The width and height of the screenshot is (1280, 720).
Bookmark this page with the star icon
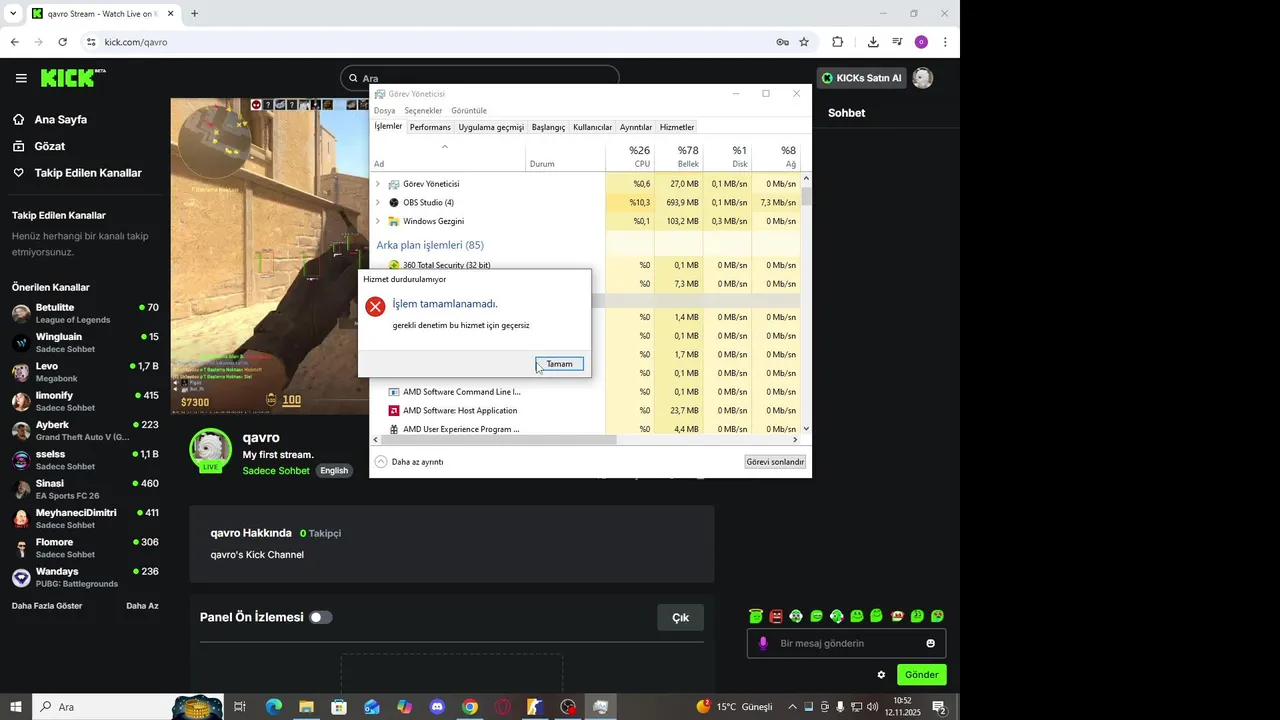click(x=804, y=42)
